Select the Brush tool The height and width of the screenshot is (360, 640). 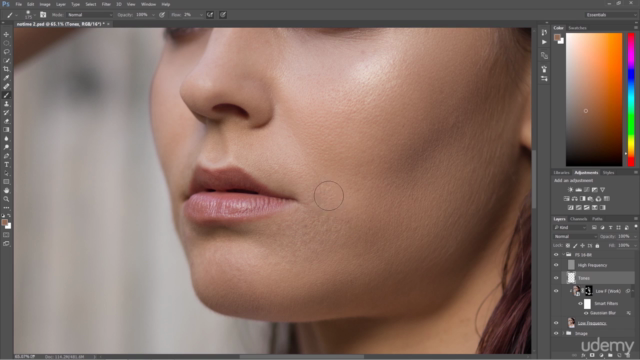[x=6, y=95]
